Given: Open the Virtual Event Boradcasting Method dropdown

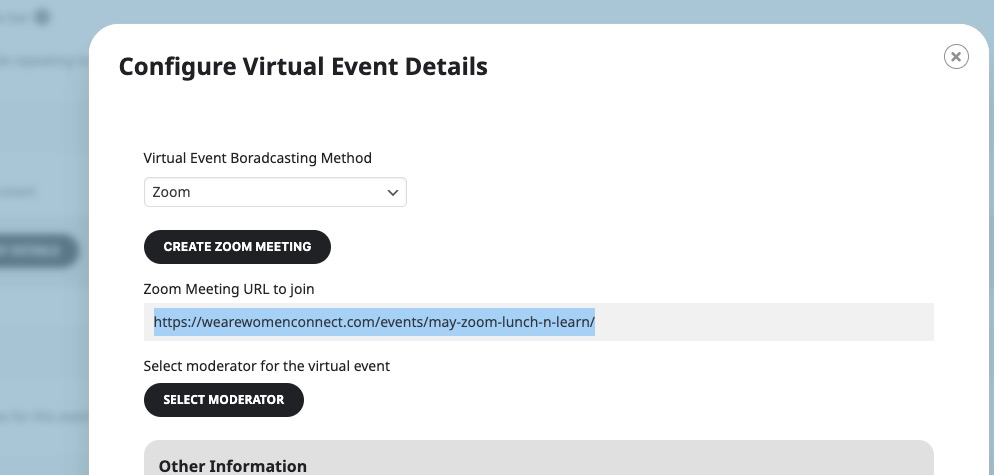Looking at the screenshot, I should pos(275,192).
